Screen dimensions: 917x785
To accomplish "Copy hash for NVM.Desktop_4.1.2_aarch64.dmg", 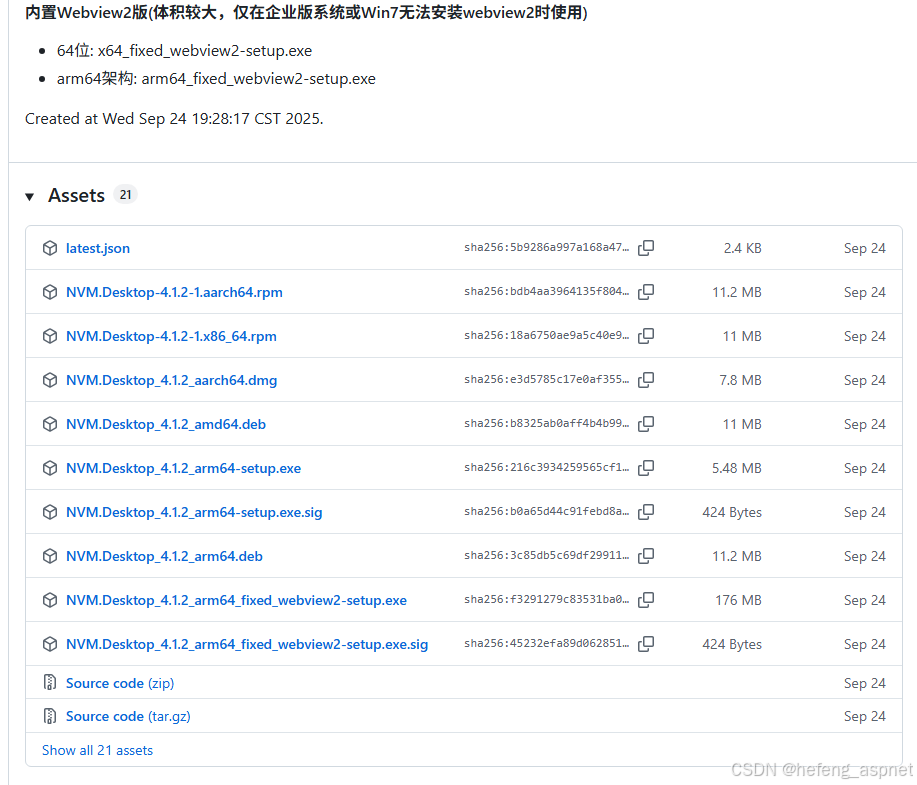I will [x=646, y=380].
